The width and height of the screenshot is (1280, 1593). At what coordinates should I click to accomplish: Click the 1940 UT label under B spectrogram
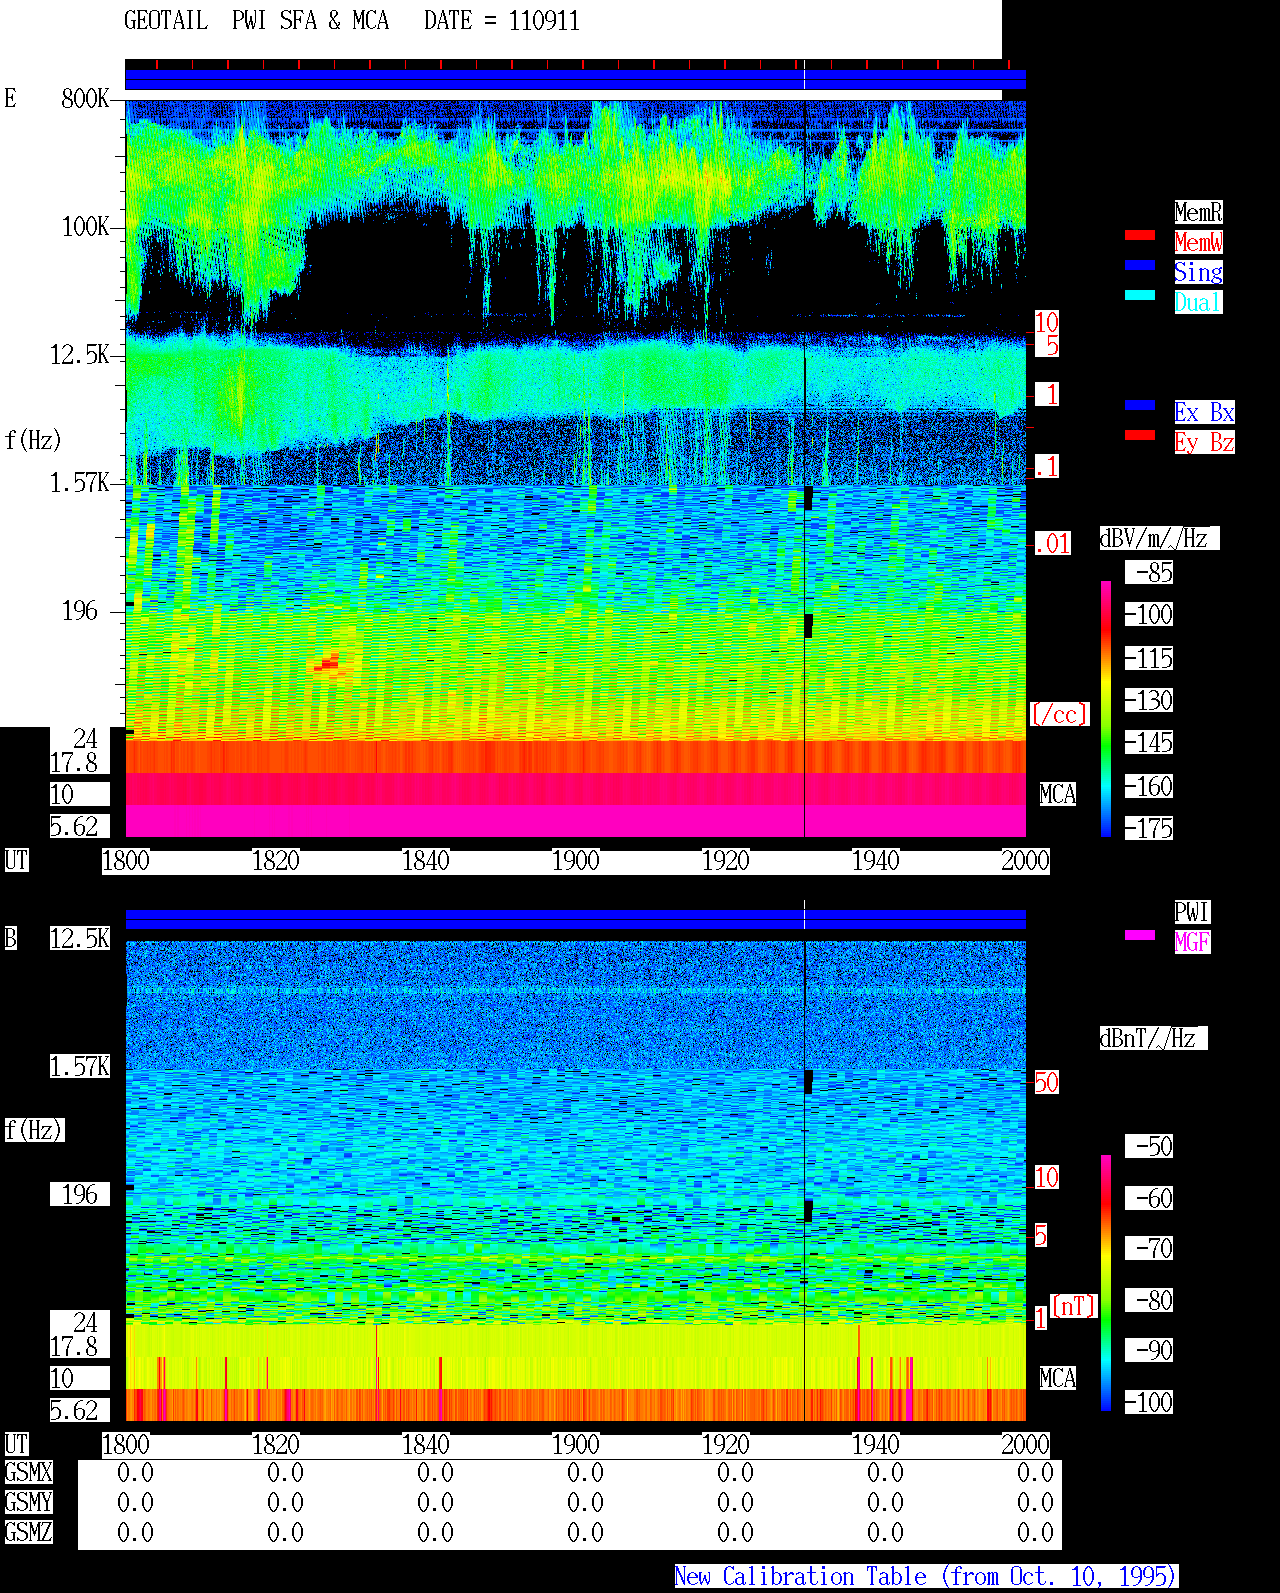(x=876, y=1445)
